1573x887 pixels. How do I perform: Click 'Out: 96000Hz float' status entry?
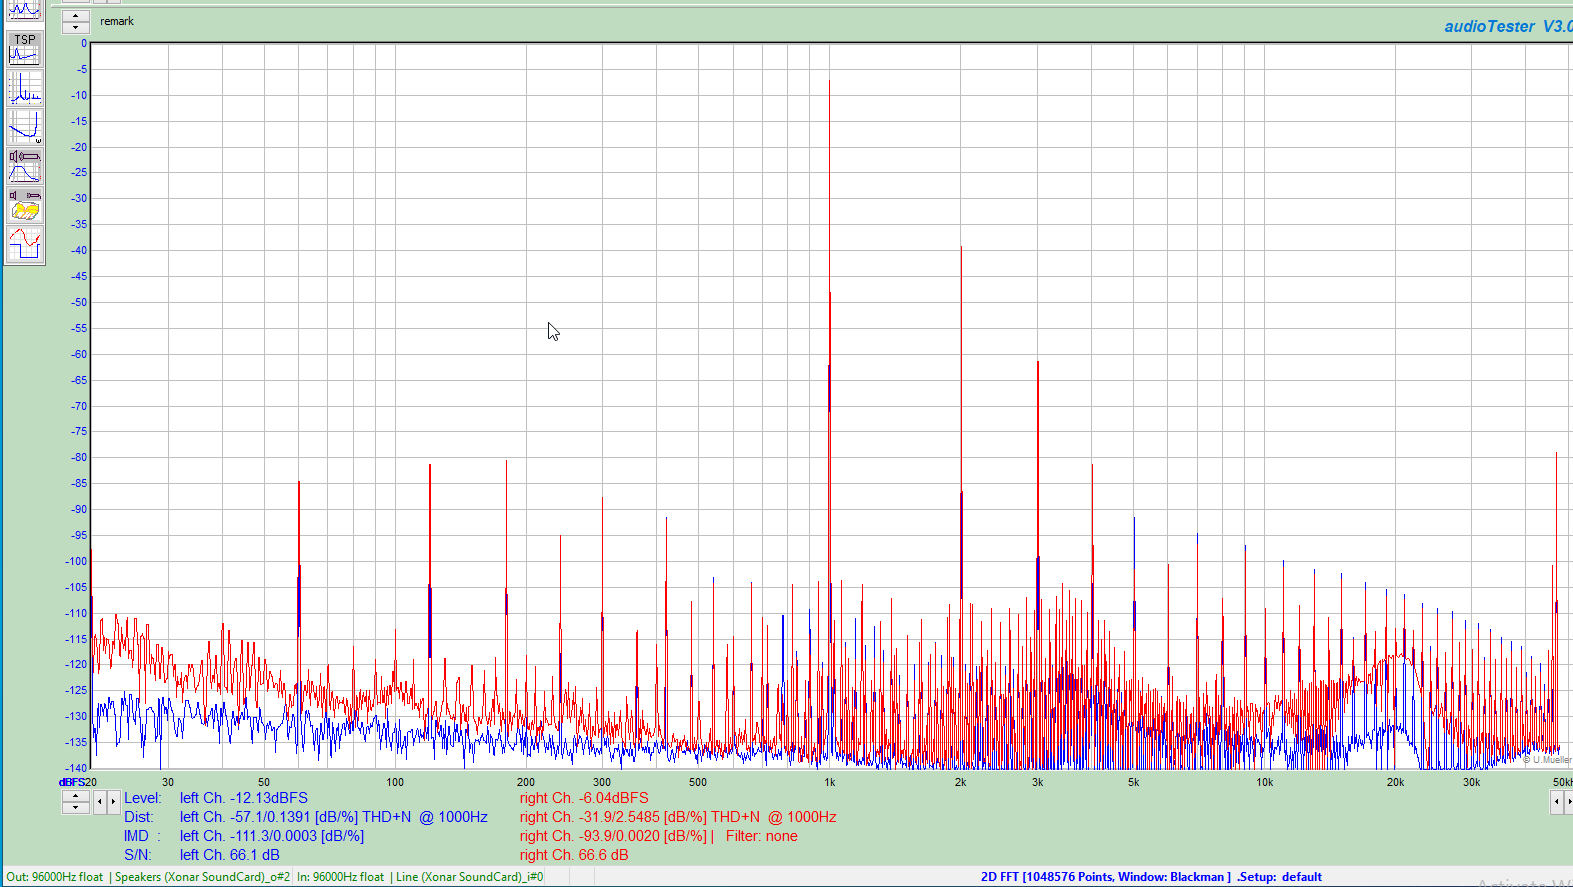[x=55, y=877]
